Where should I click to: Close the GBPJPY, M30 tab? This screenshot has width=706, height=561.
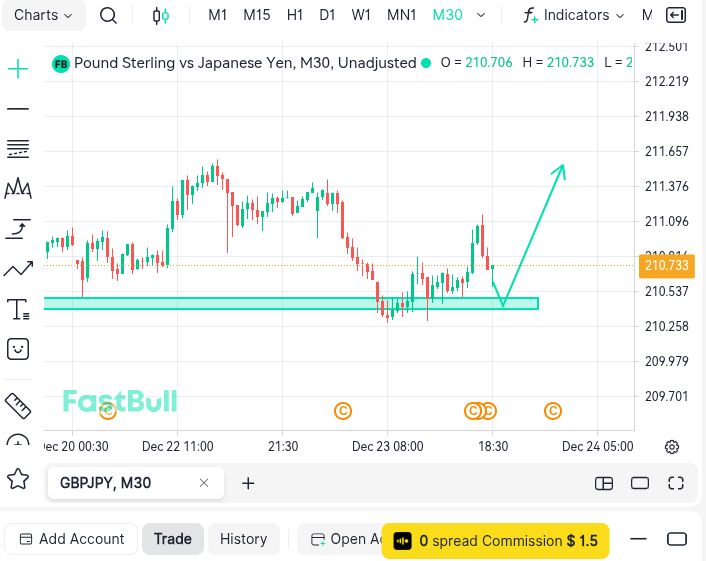click(x=204, y=483)
